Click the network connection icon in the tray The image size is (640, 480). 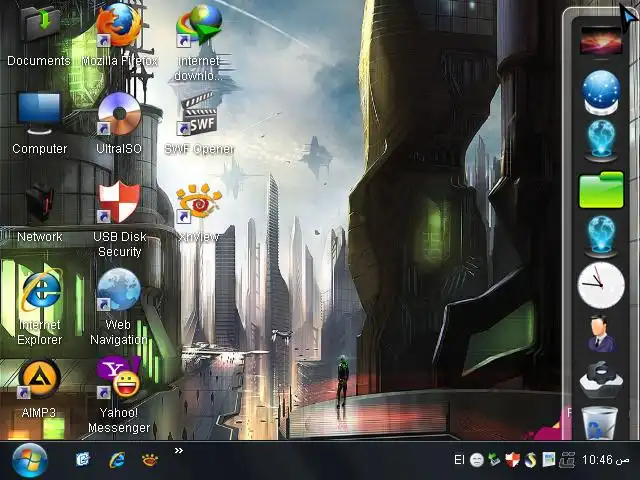click(567, 460)
